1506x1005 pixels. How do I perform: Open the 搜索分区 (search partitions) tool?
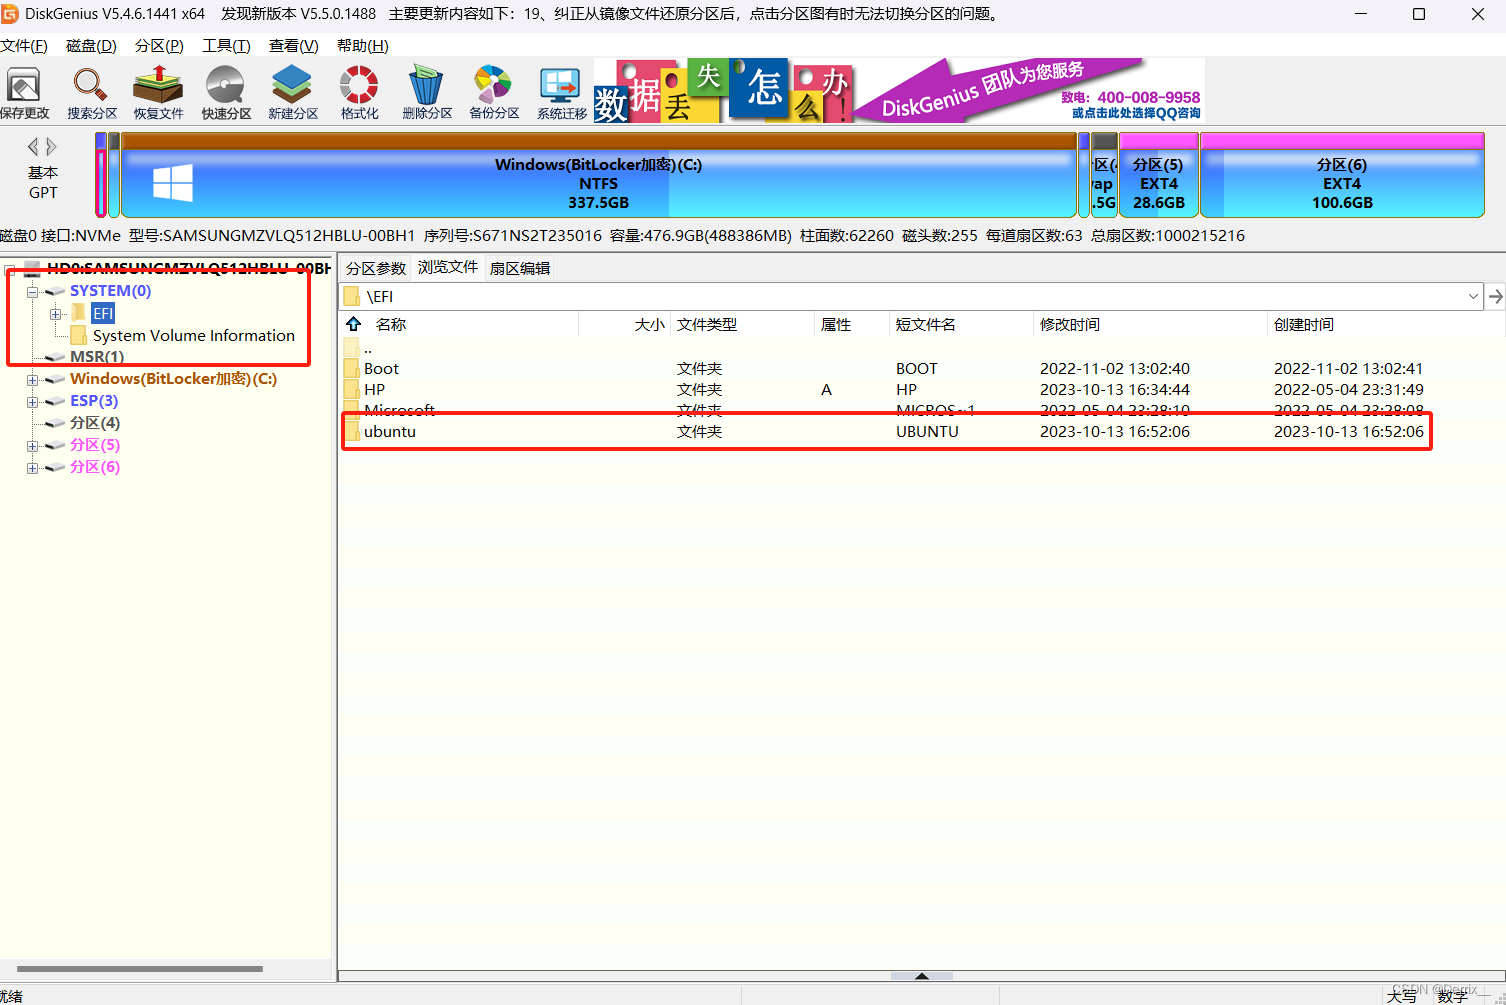pos(91,93)
